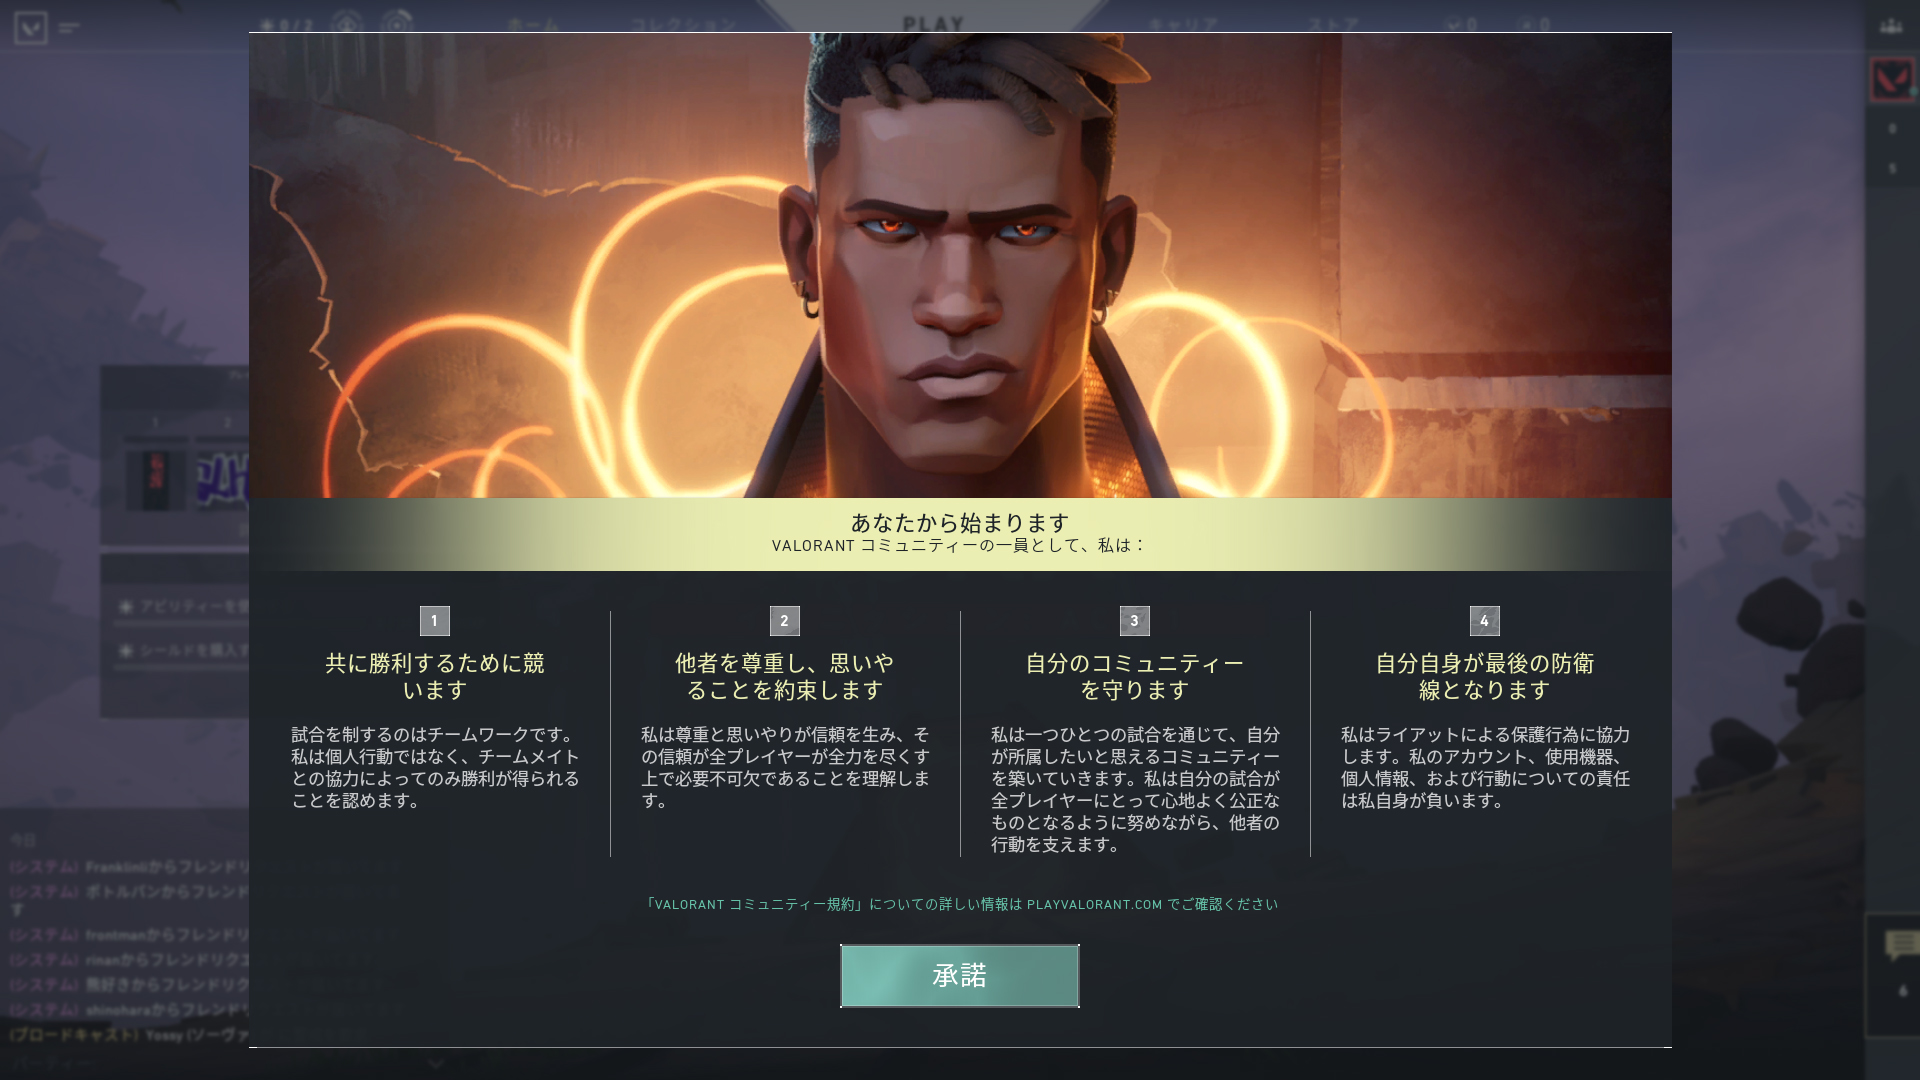1920x1080 pixels.
Task: Open the hamburger menu beside Valorant logo
Action: (69, 28)
